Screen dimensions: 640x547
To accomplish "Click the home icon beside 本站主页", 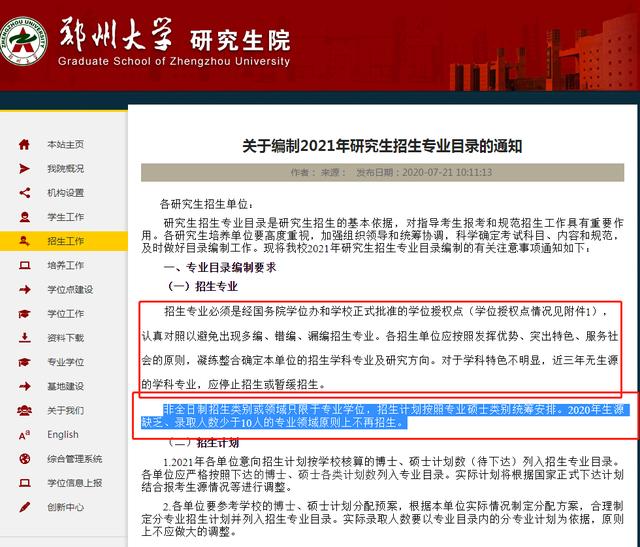I will (24, 144).
